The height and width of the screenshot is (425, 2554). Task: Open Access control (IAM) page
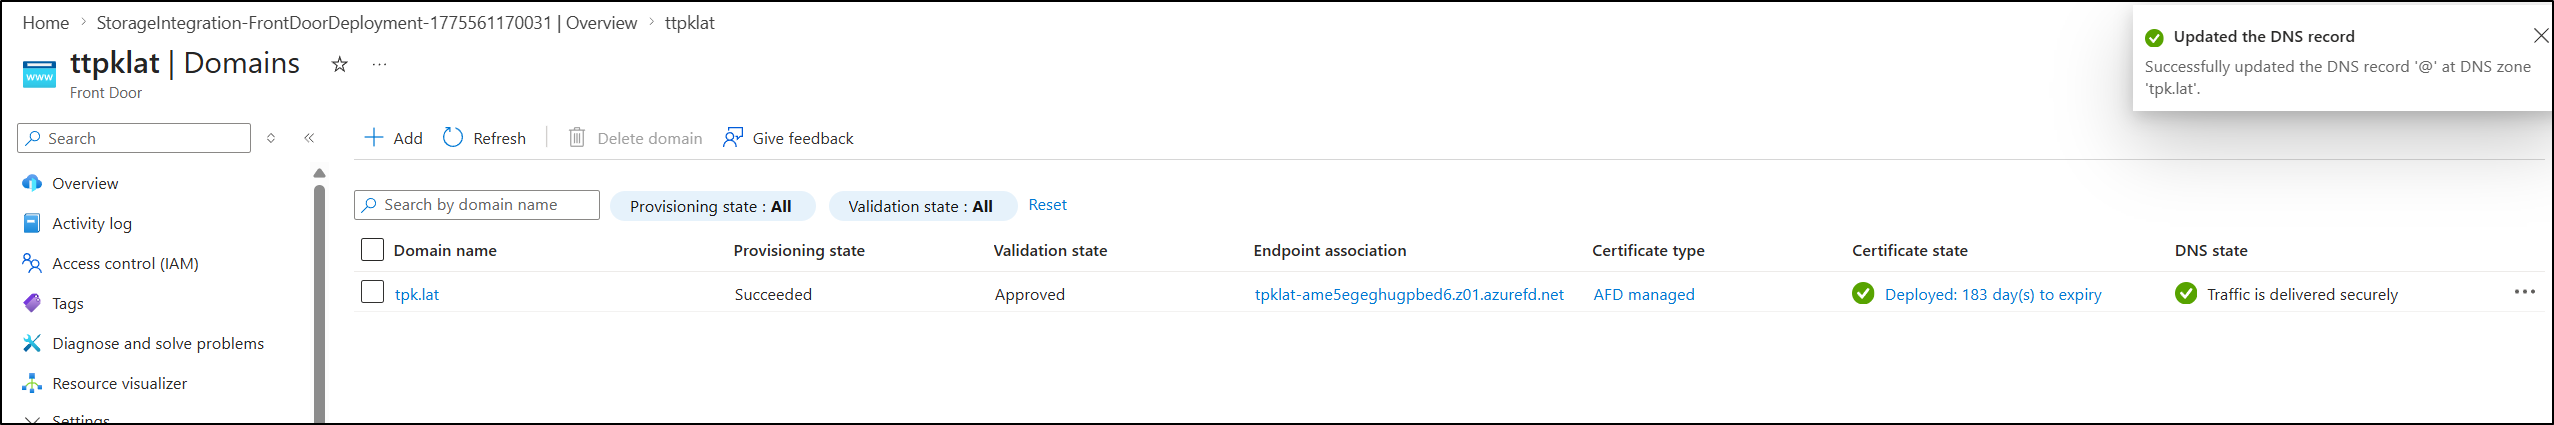point(125,264)
